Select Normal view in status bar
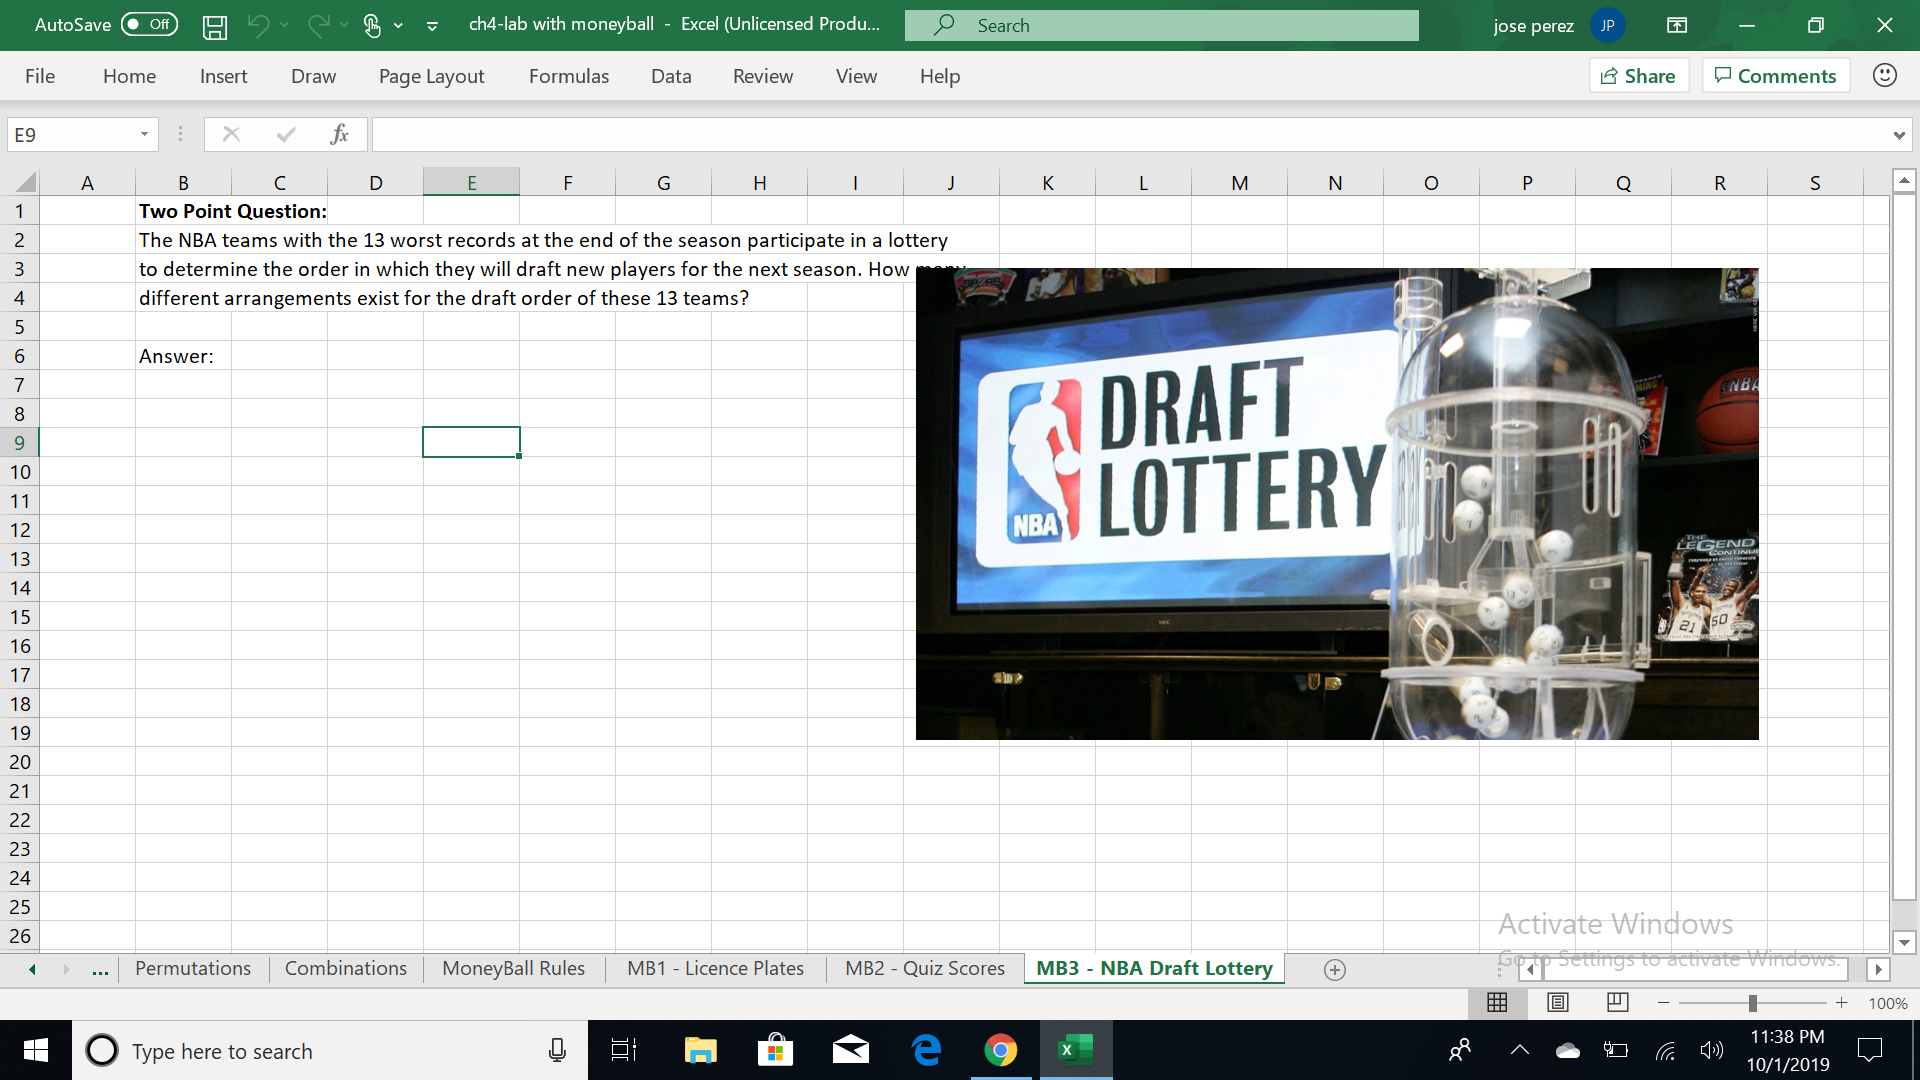The height and width of the screenshot is (1080, 1920). (x=1497, y=1002)
